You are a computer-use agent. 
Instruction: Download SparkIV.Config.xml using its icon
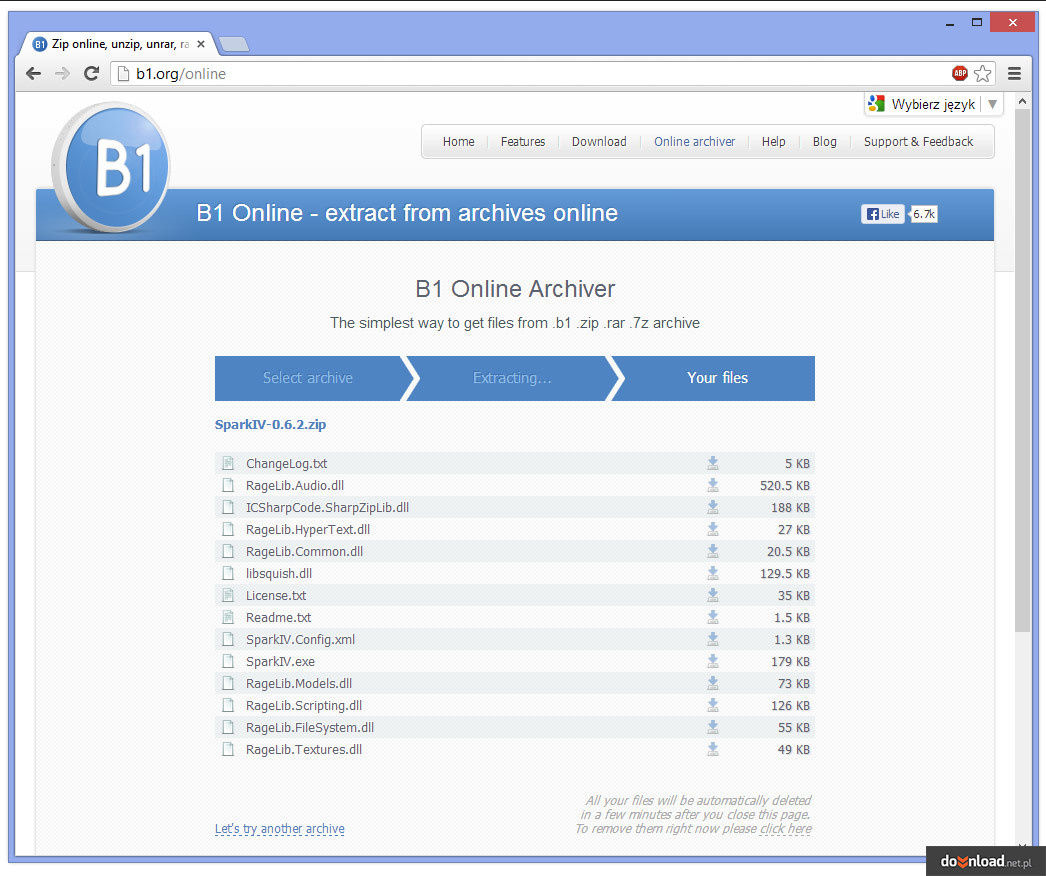(712, 639)
